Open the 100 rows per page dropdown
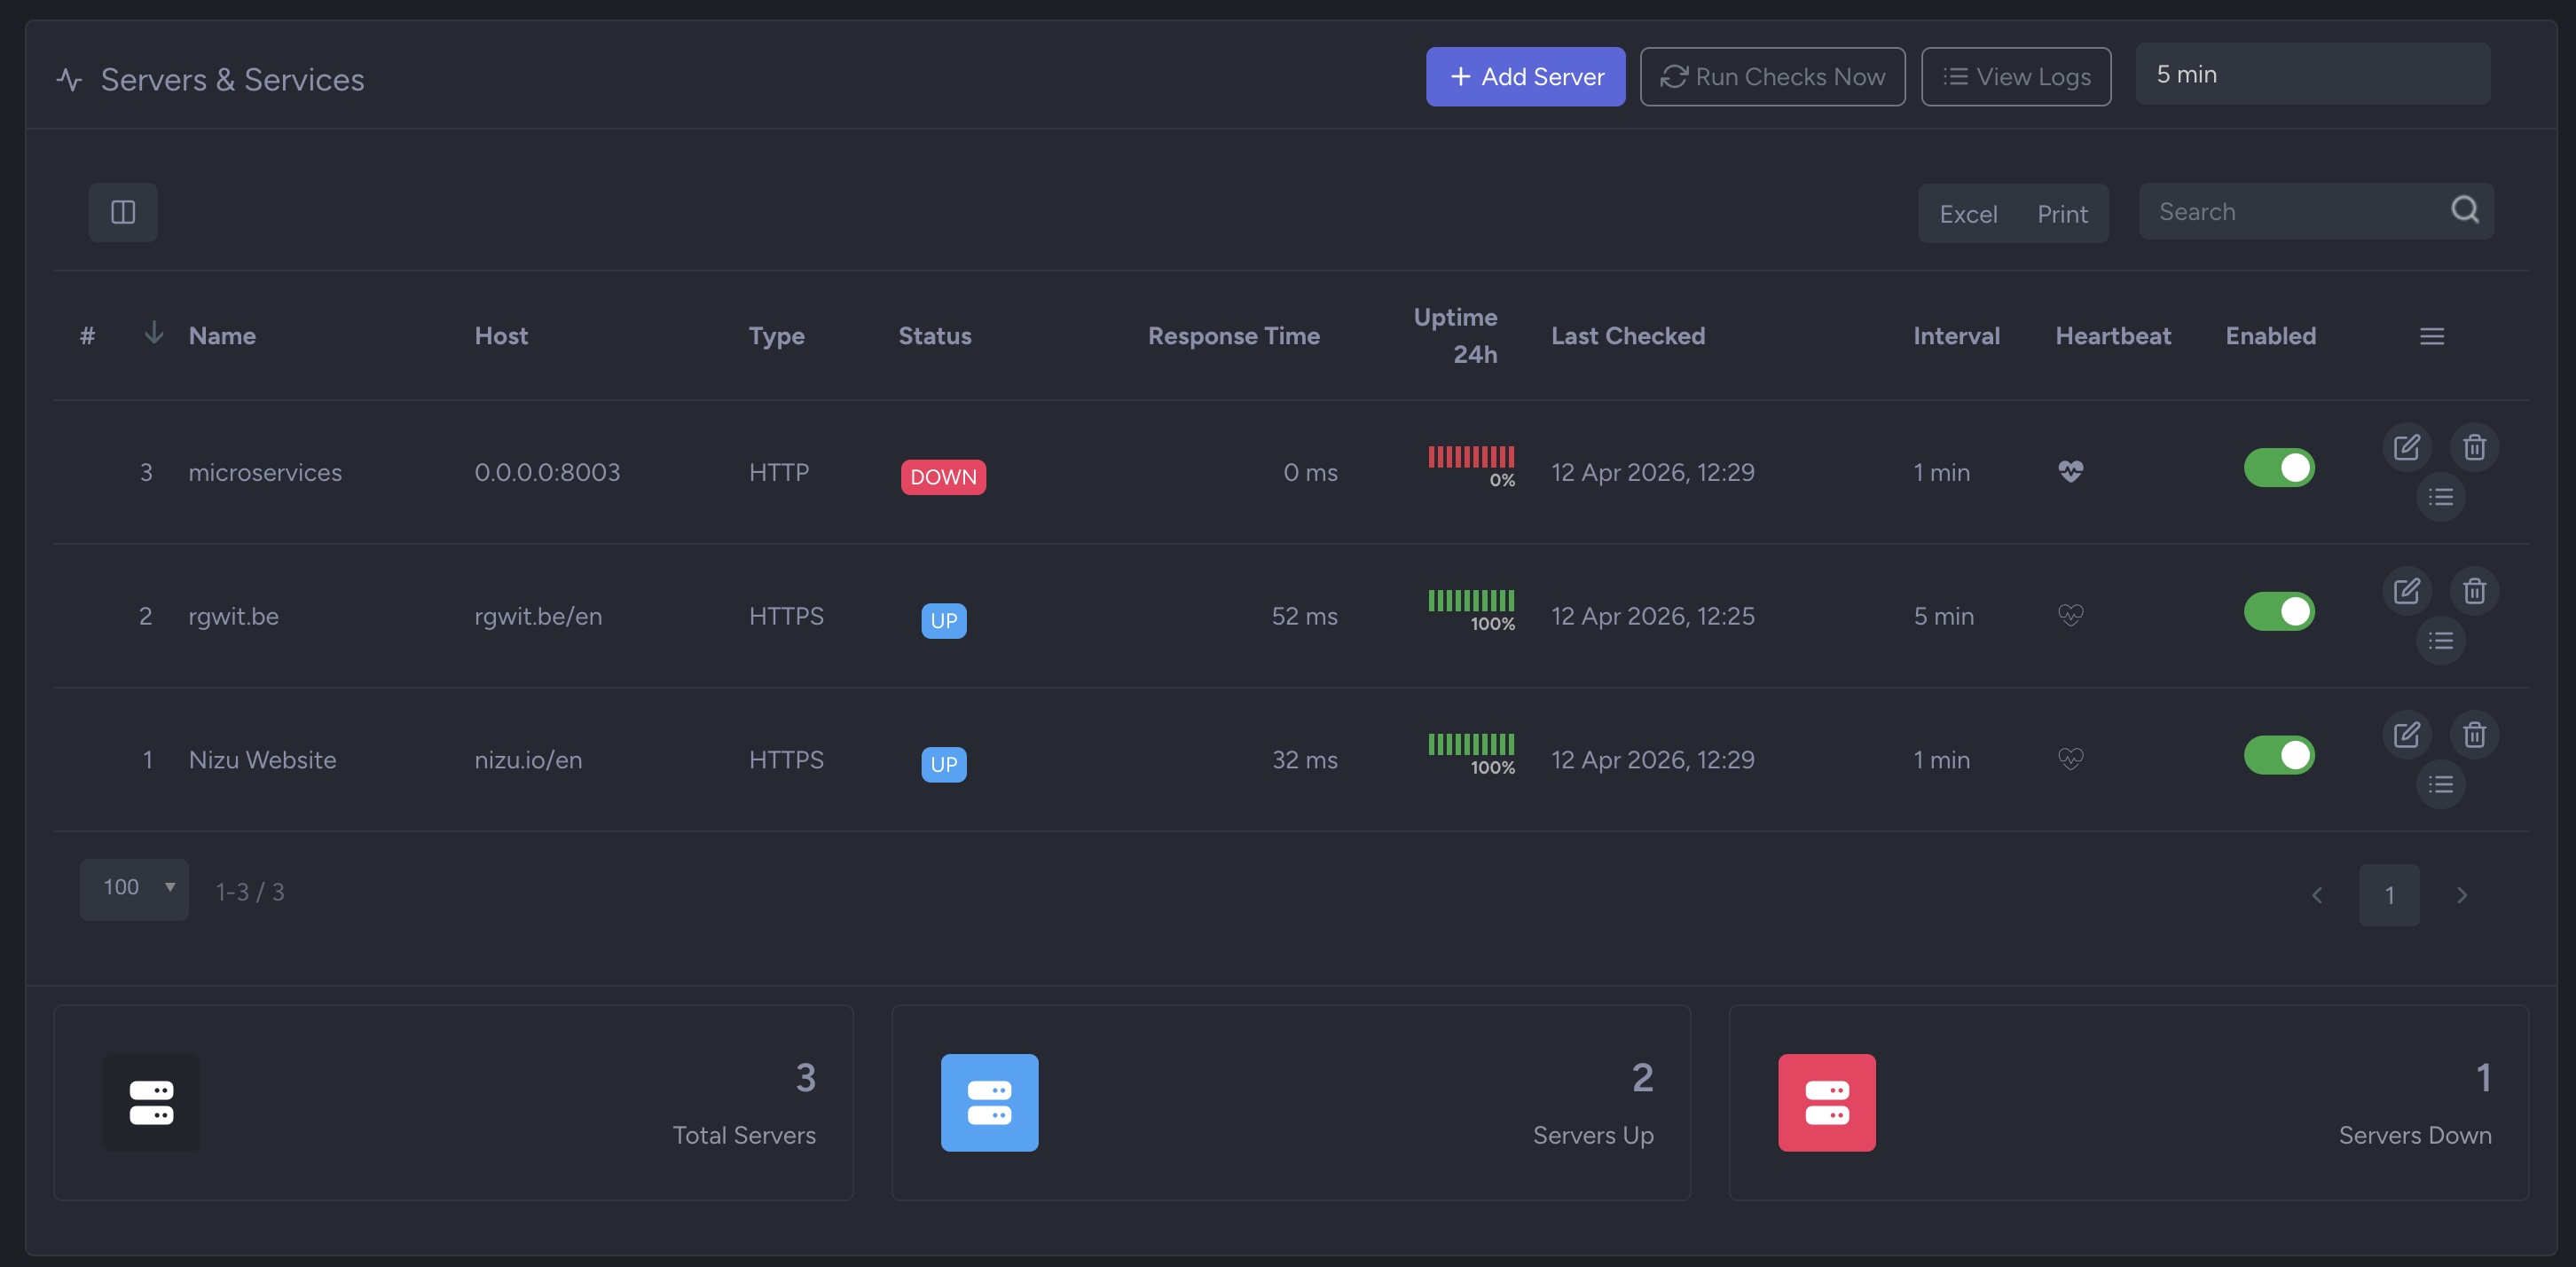 point(134,889)
